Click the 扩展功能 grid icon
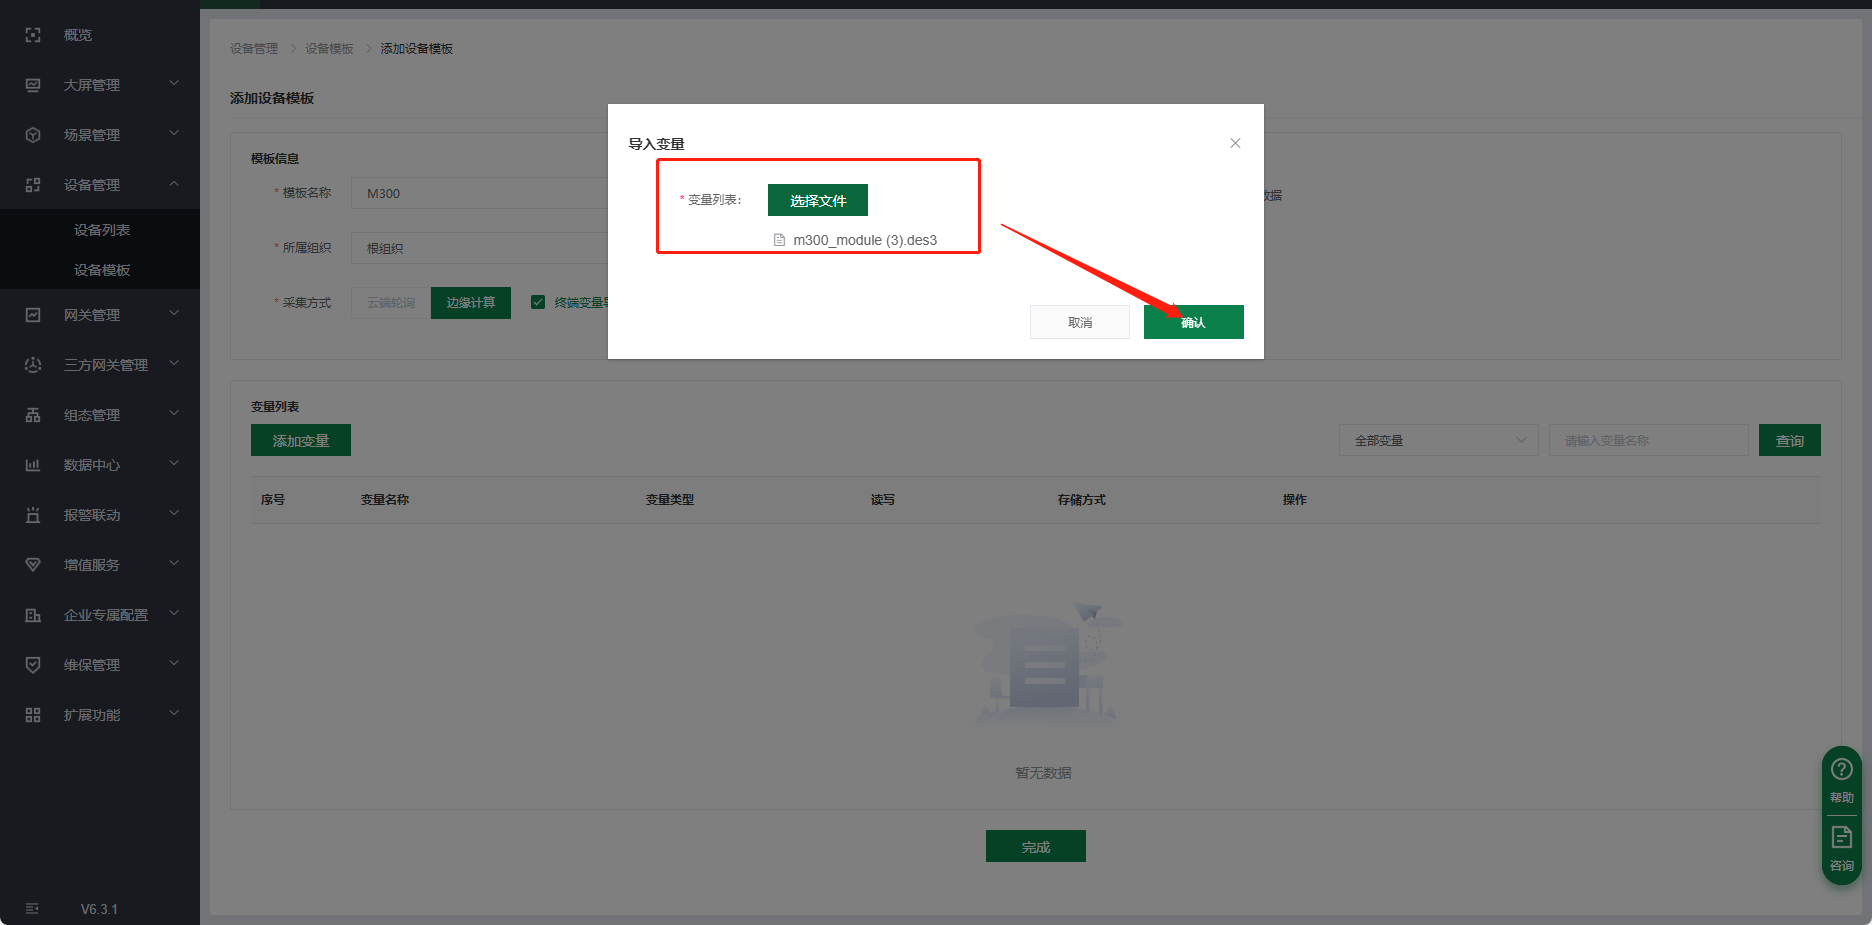The image size is (1872, 925). point(33,715)
